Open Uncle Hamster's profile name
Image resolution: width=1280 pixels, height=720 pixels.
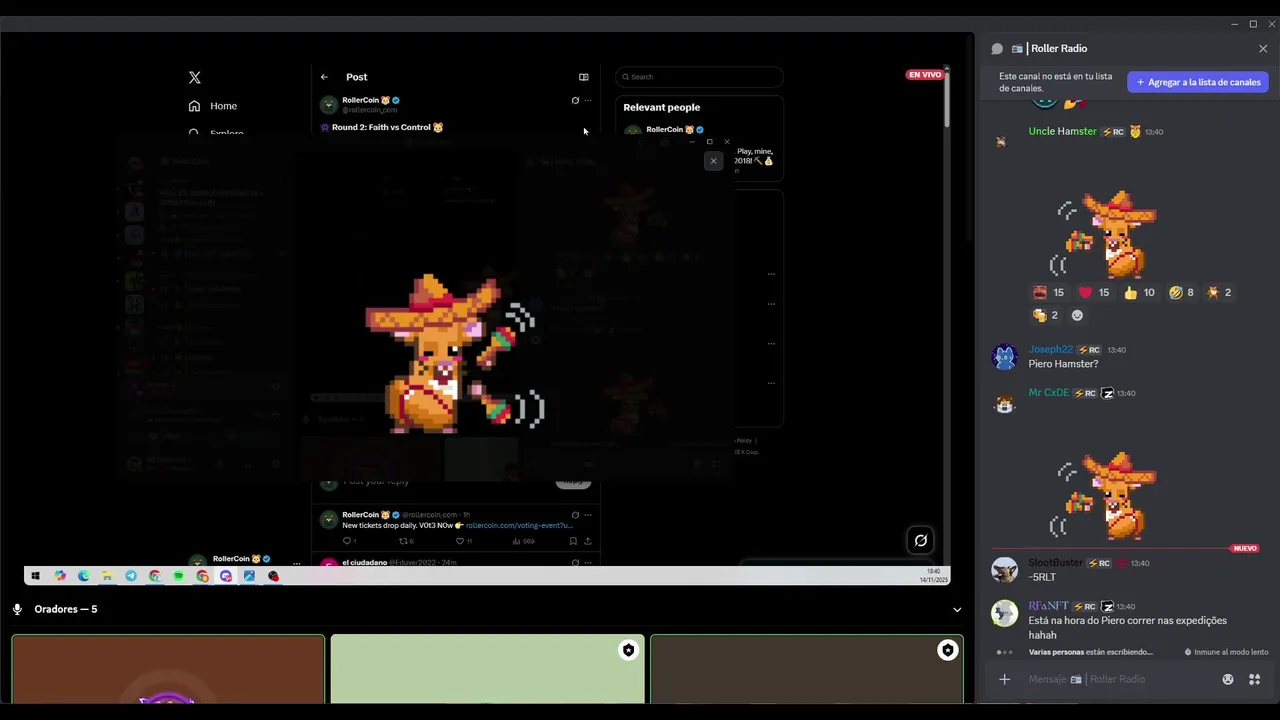(x=1062, y=131)
